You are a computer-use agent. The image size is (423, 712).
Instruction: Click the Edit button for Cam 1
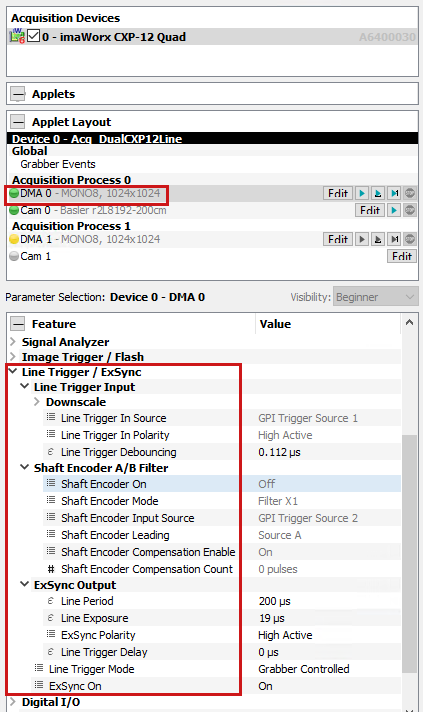(x=402, y=256)
